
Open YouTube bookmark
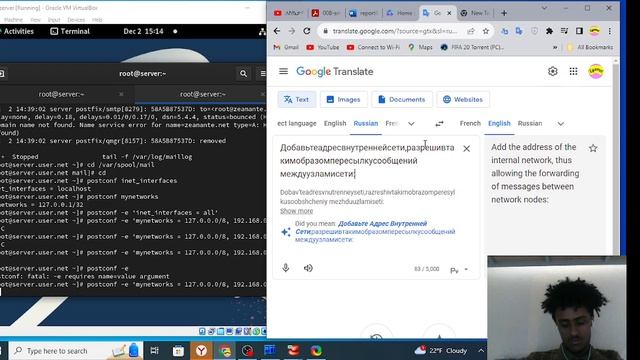[x=323, y=47]
